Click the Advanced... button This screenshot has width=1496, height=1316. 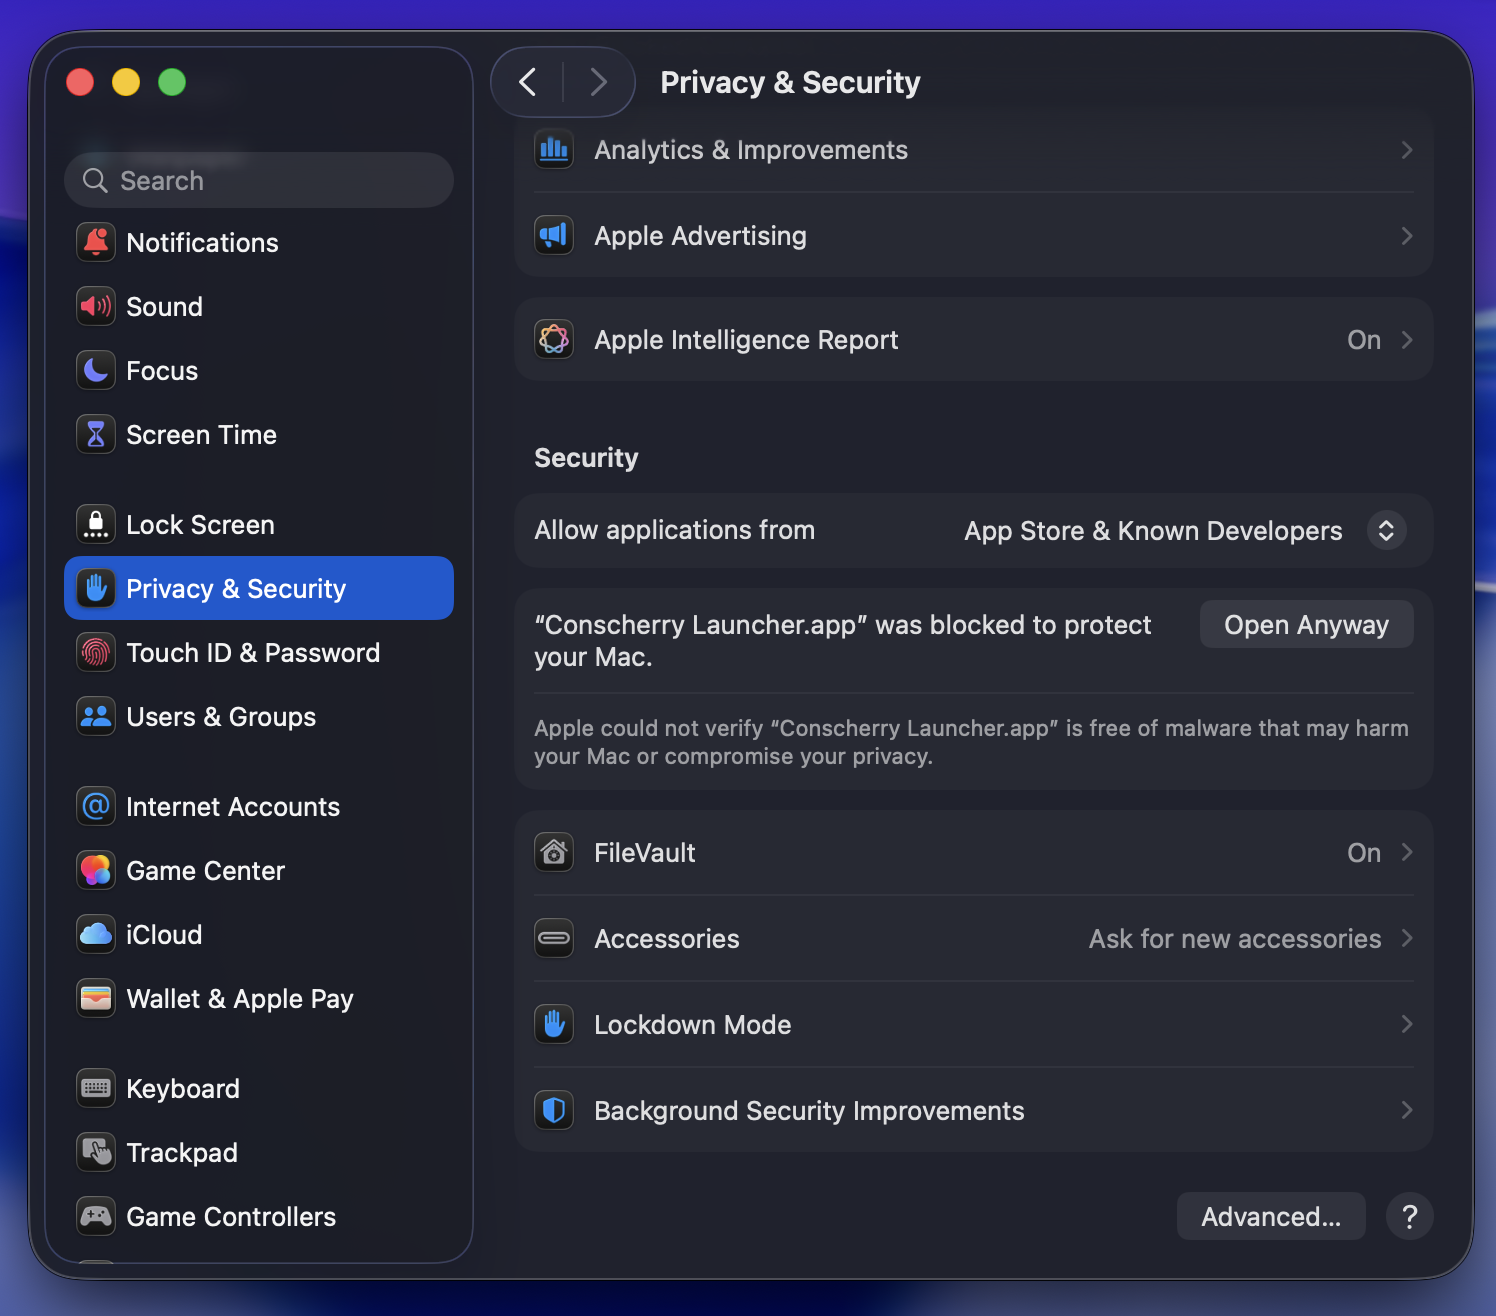[x=1271, y=1216]
